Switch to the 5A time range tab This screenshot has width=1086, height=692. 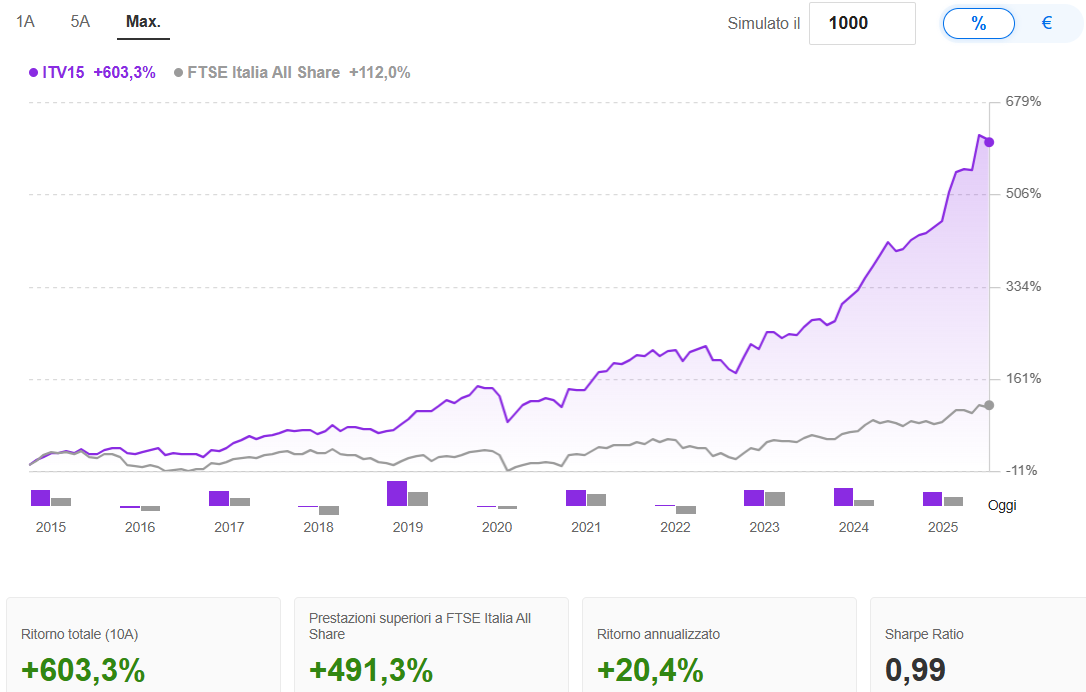80,22
